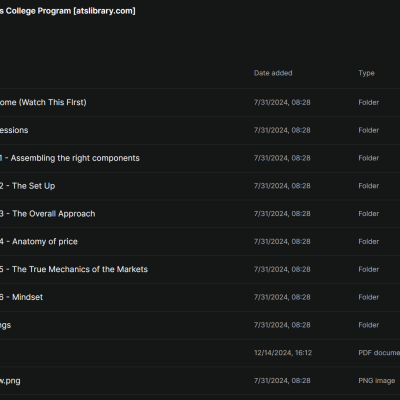Click 'Folder' type in the 'Watch This First' row

369,102
